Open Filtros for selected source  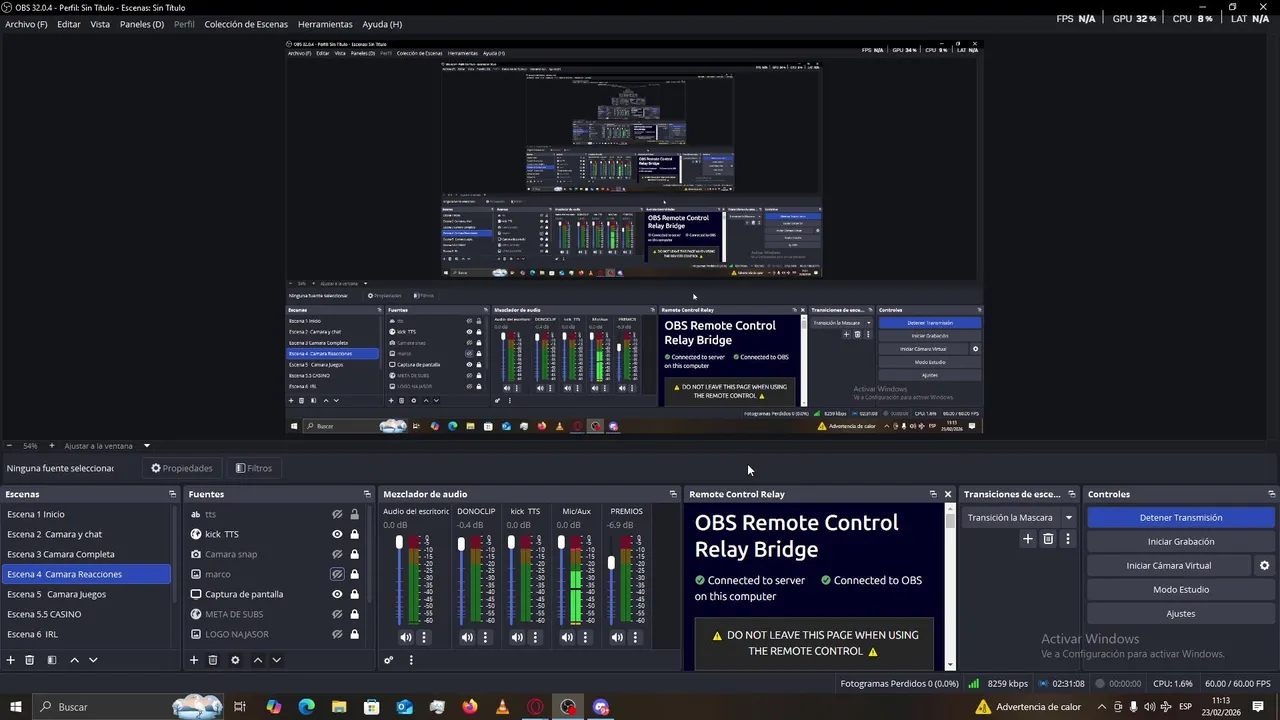(254, 468)
